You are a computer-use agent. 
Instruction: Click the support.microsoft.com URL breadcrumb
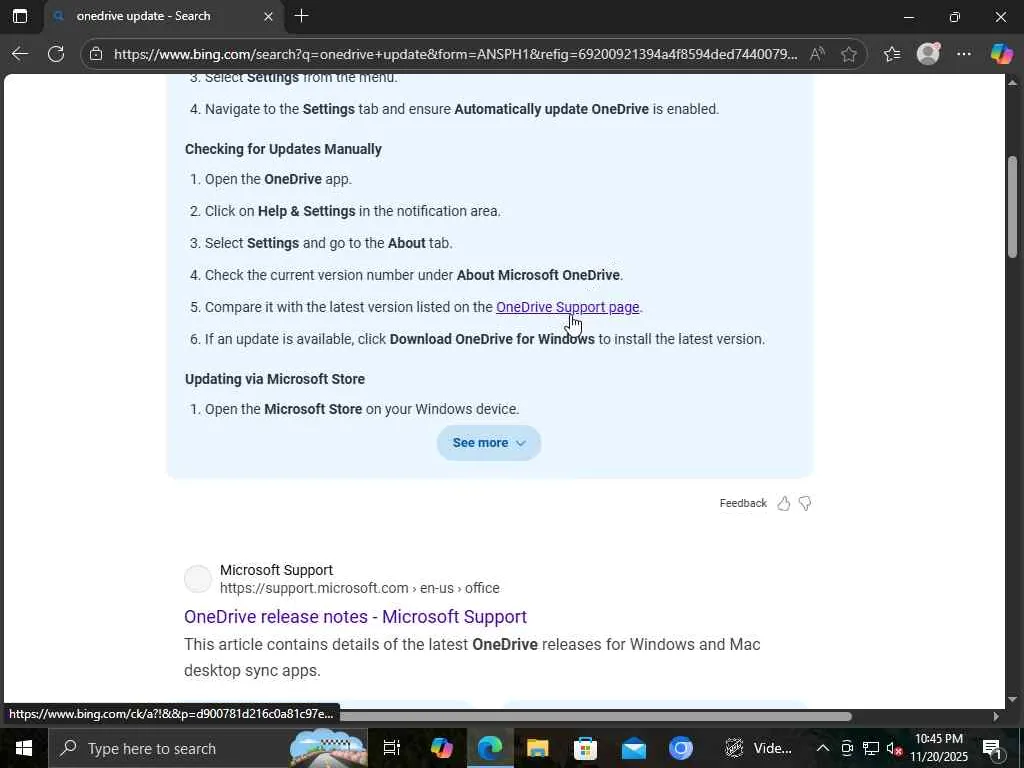click(x=360, y=588)
